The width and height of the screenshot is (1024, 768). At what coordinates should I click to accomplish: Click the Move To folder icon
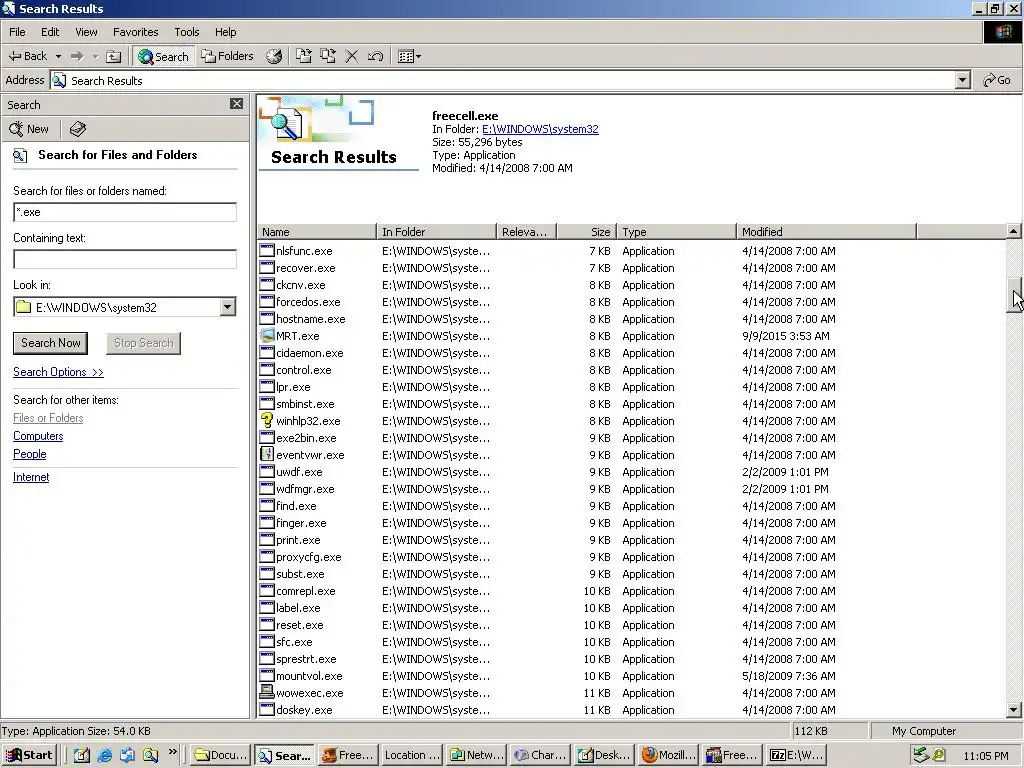pyautogui.click(x=304, y=56)
